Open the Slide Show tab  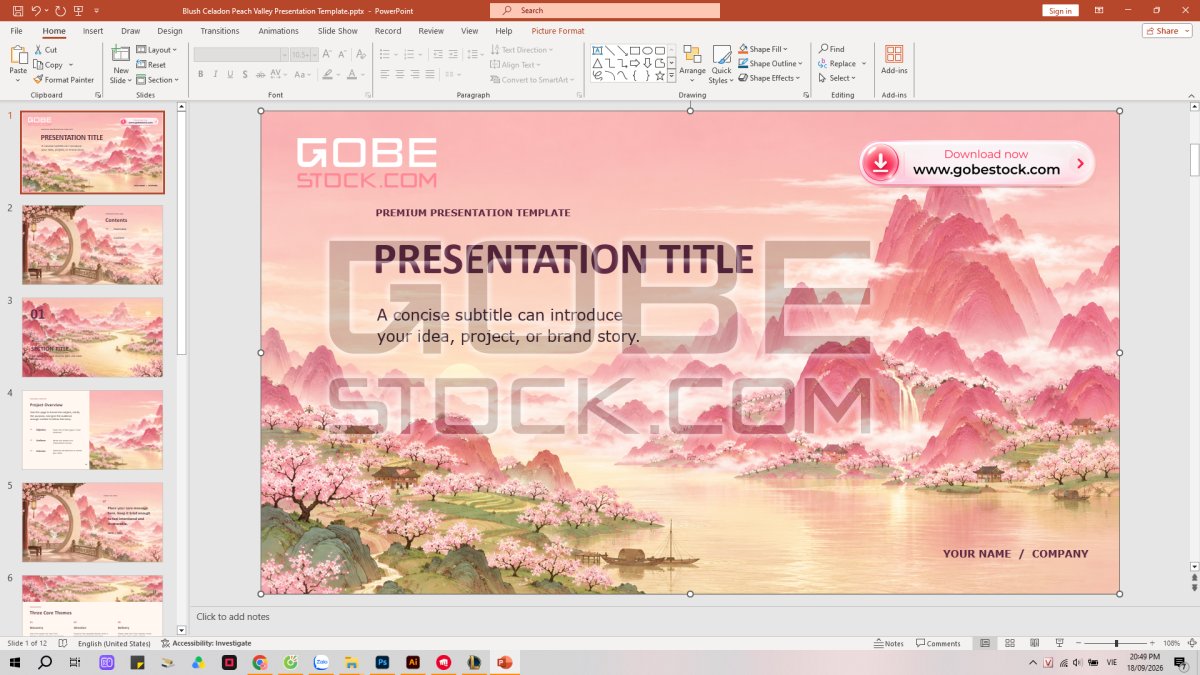pyautogui.click(x=338, y=31)
